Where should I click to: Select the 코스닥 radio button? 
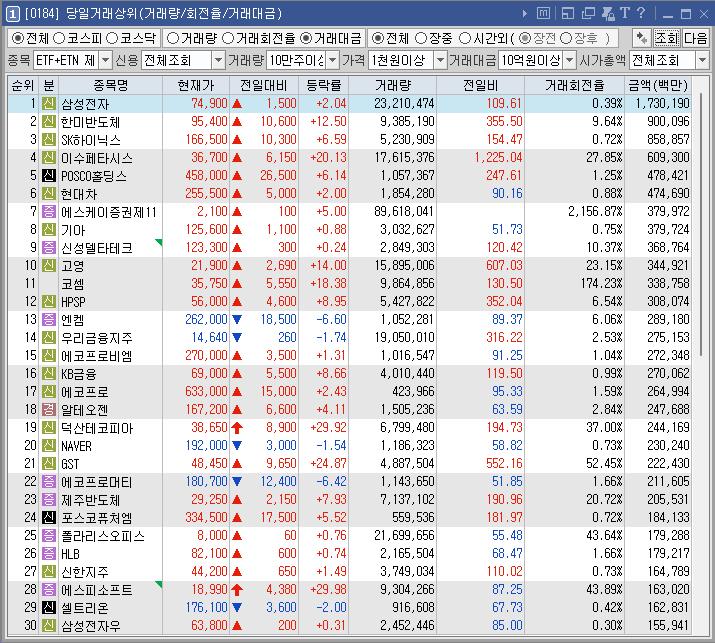112,38
